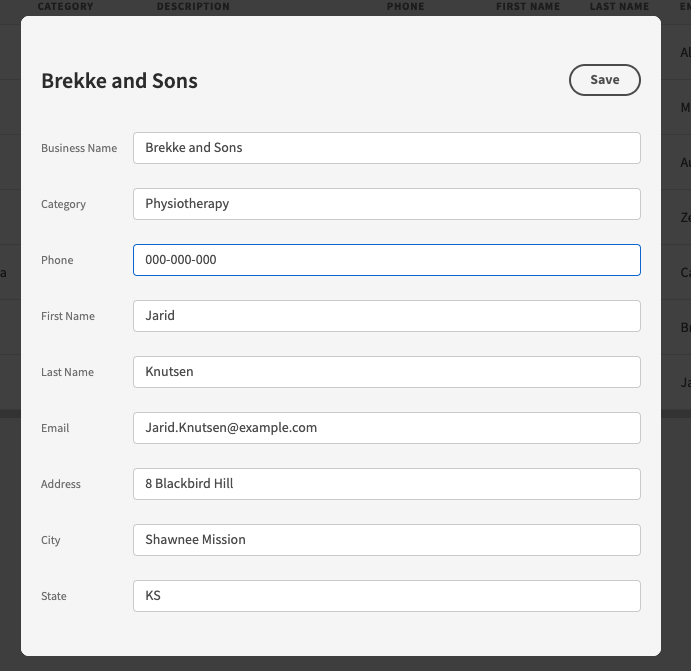Click the Address label

pyautogui.click(x=61, y=484)
